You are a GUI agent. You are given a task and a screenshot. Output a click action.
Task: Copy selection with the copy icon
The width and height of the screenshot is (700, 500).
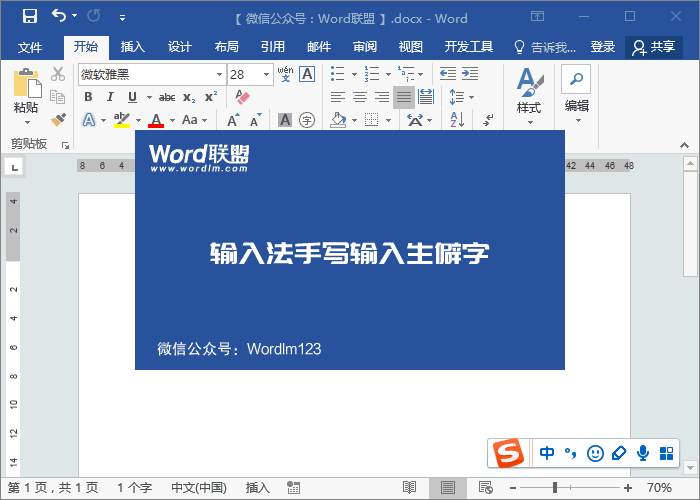[58, 97]
